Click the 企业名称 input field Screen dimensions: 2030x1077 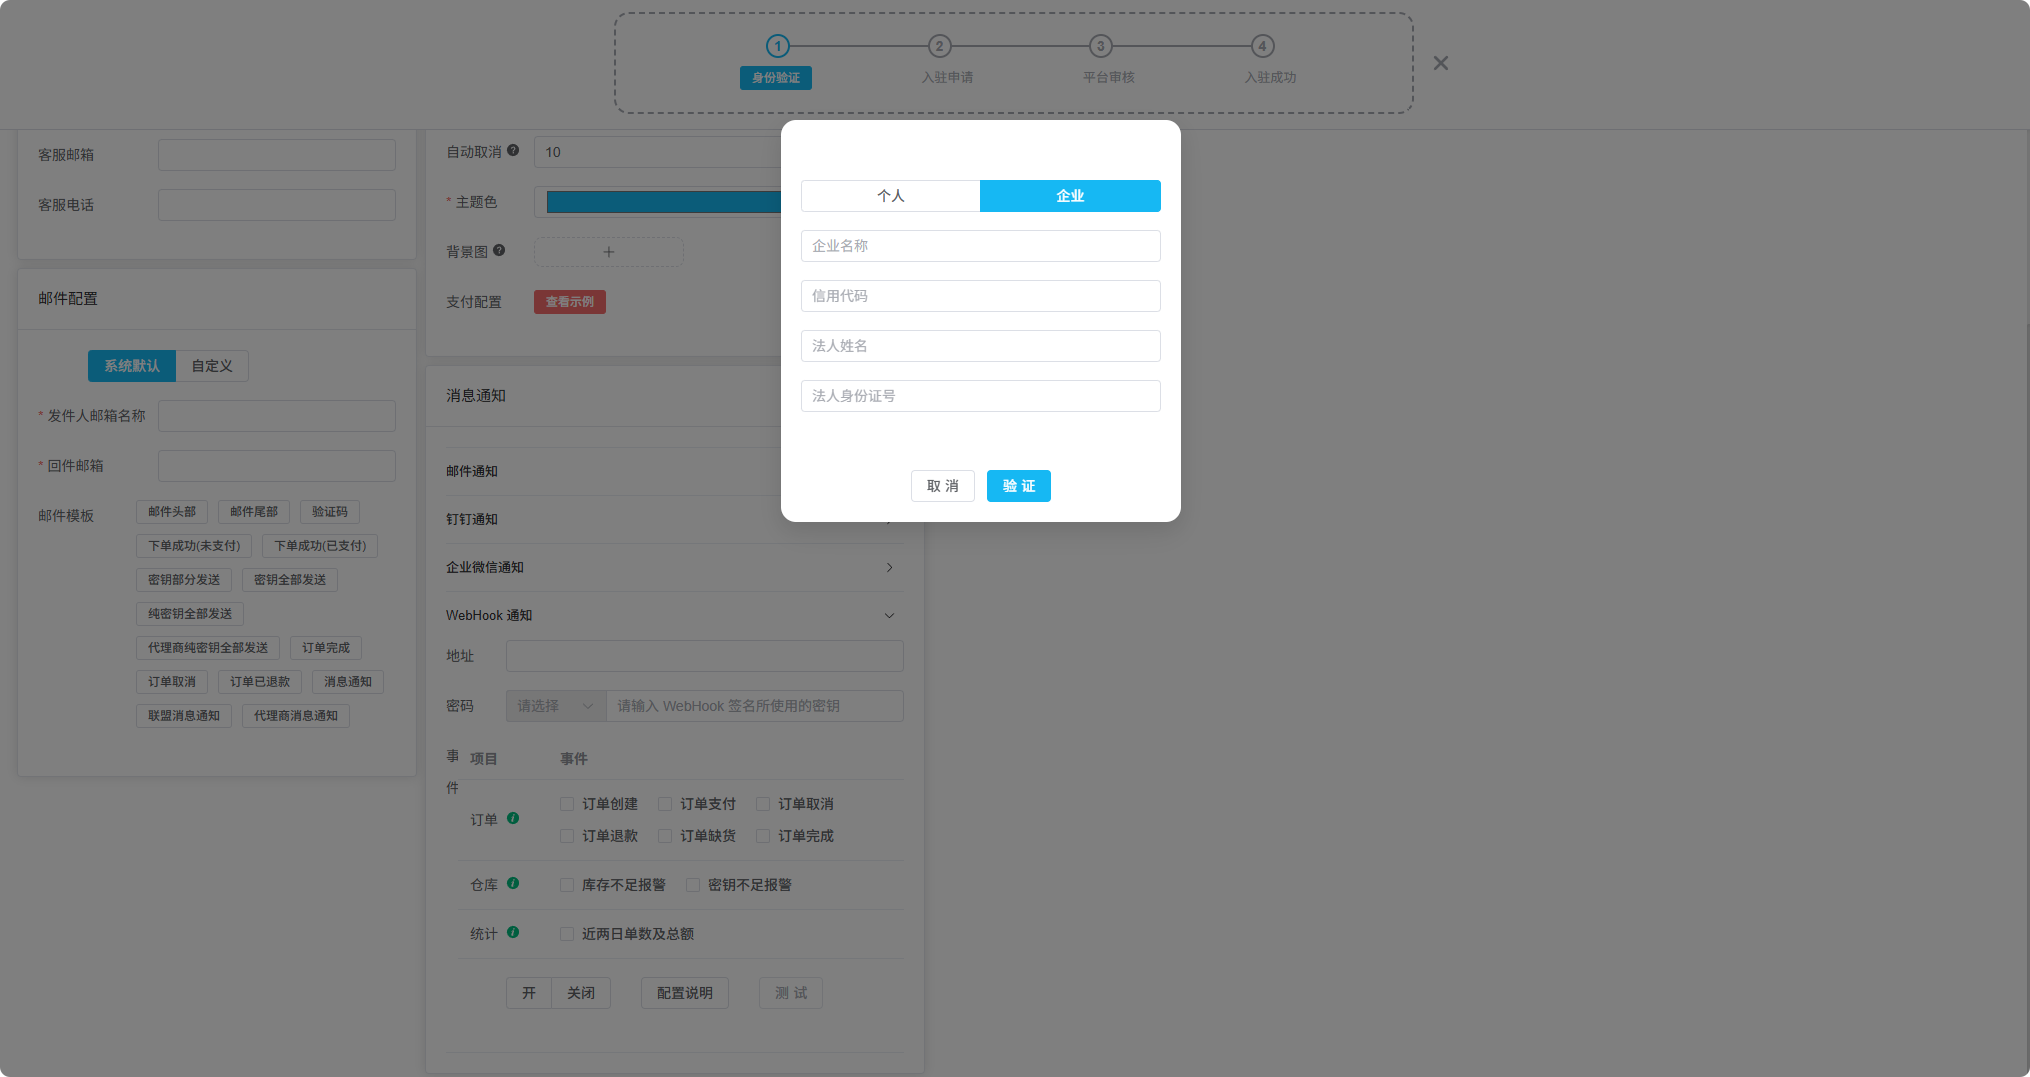click(980, 246)
